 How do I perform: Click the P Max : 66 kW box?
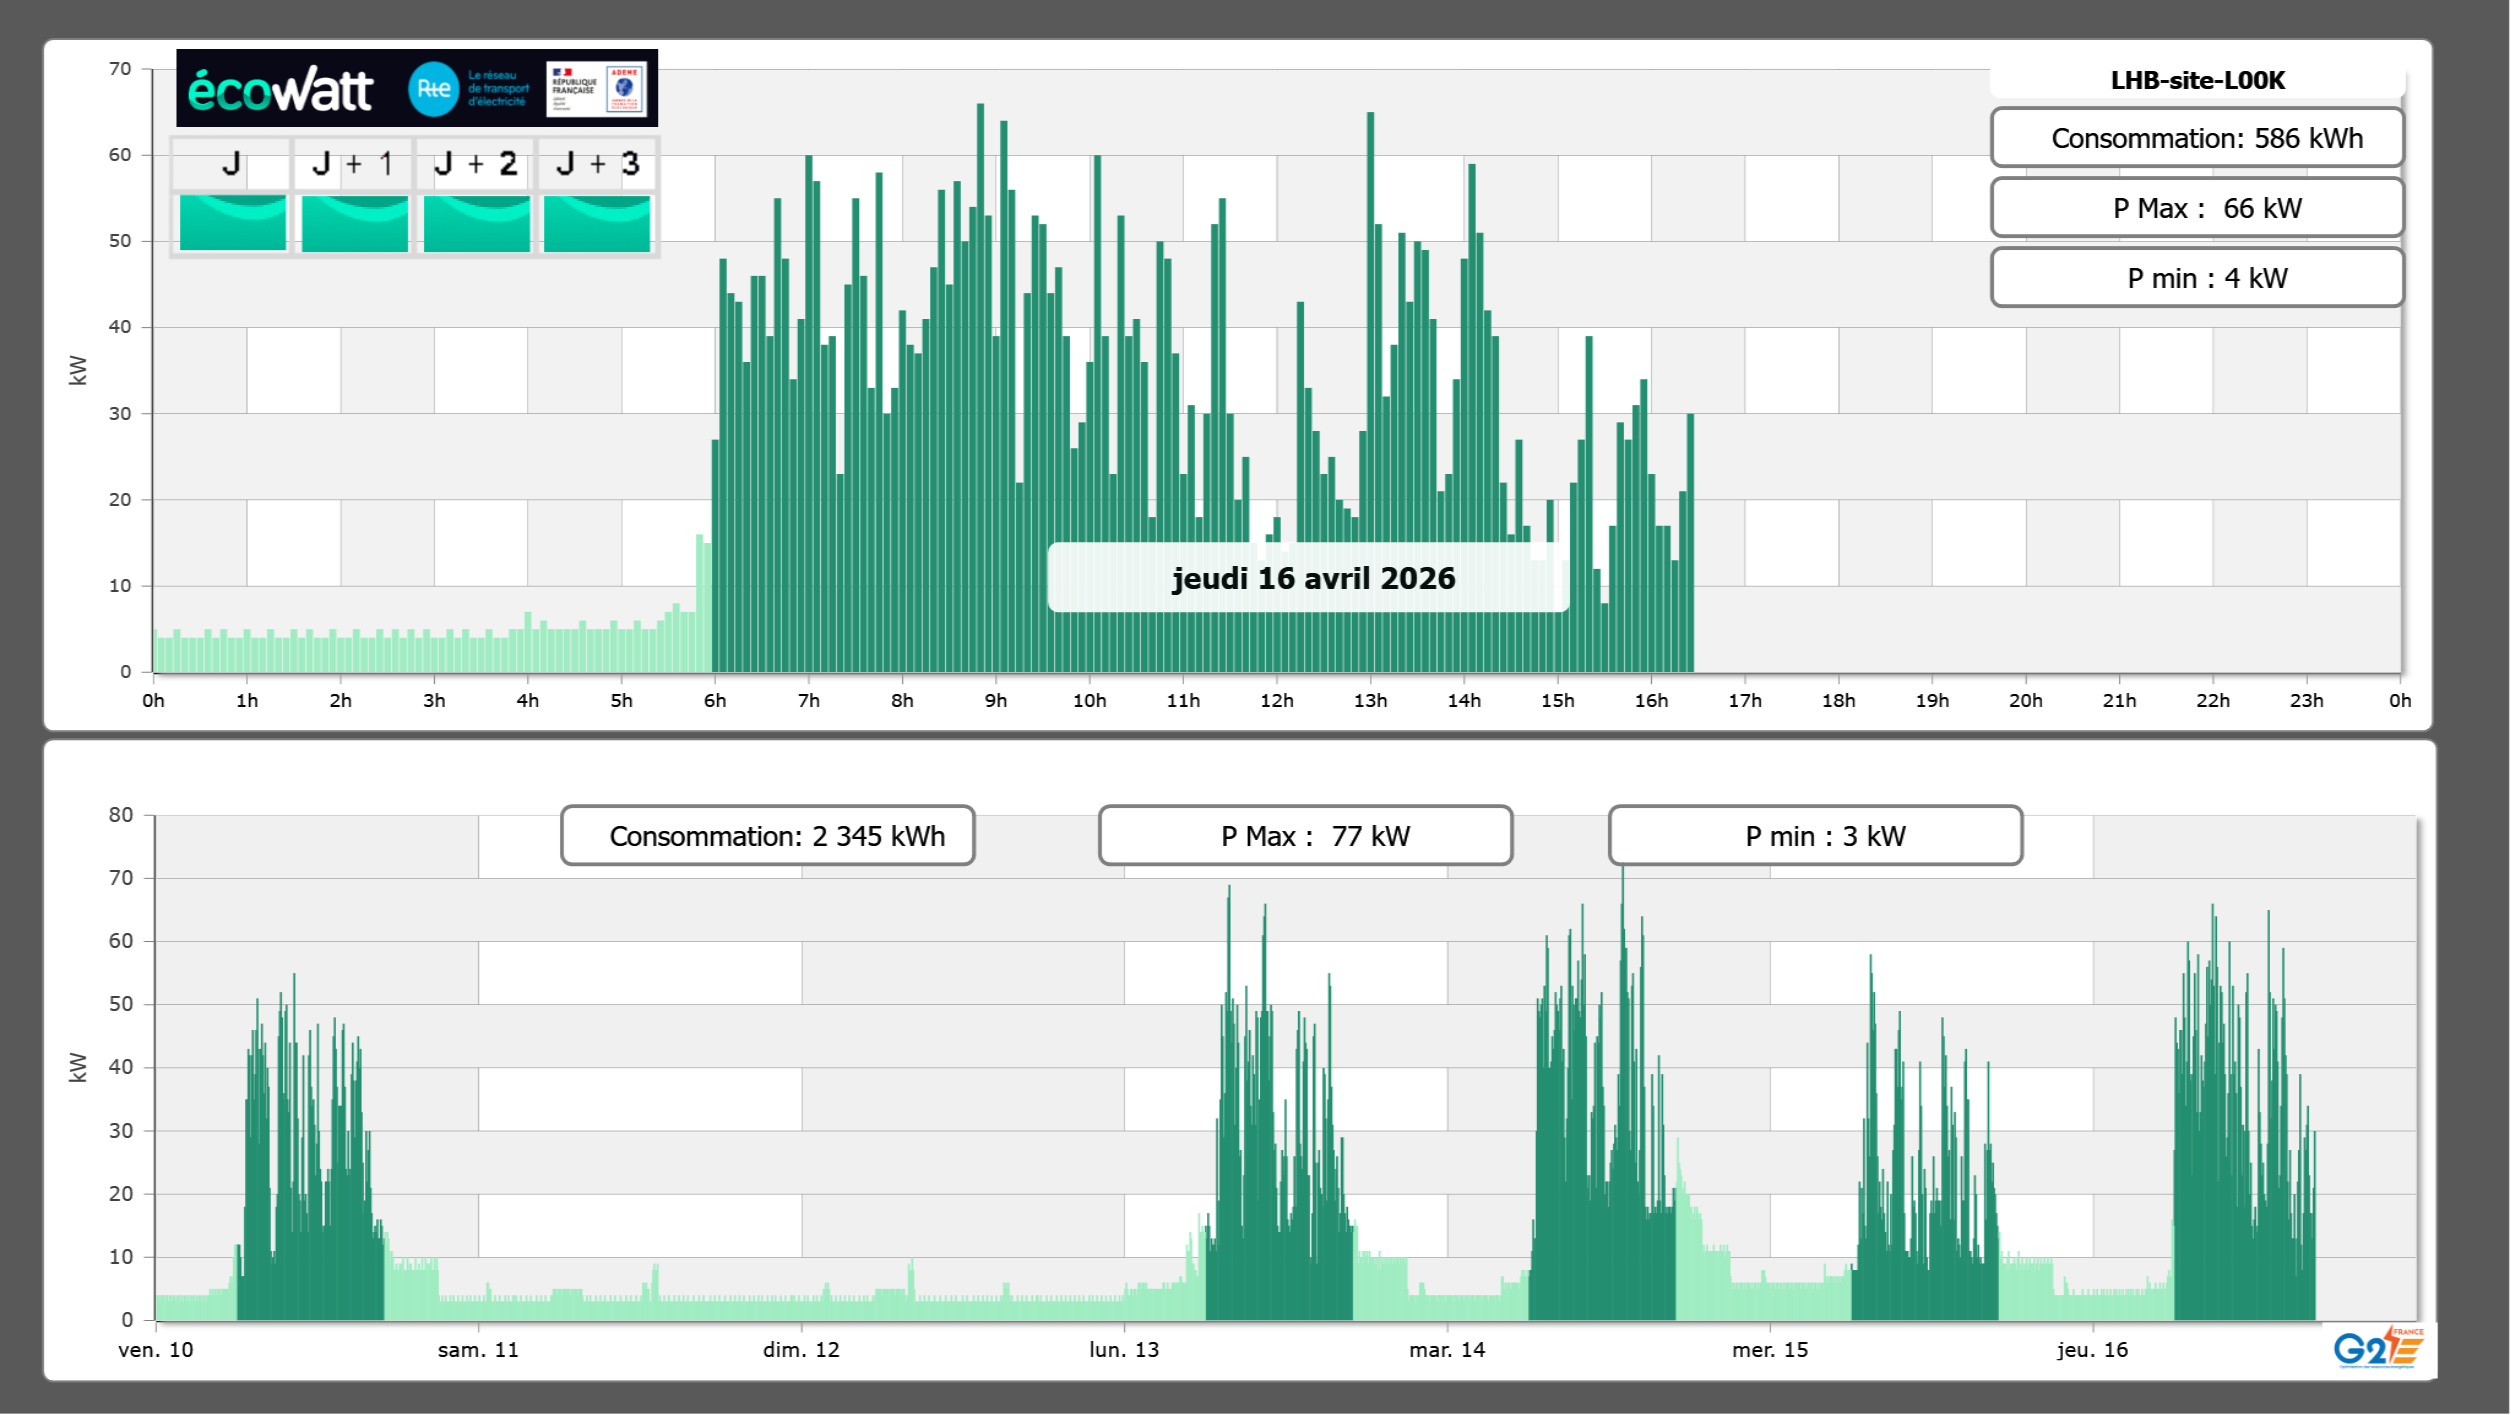(2197, 208)
